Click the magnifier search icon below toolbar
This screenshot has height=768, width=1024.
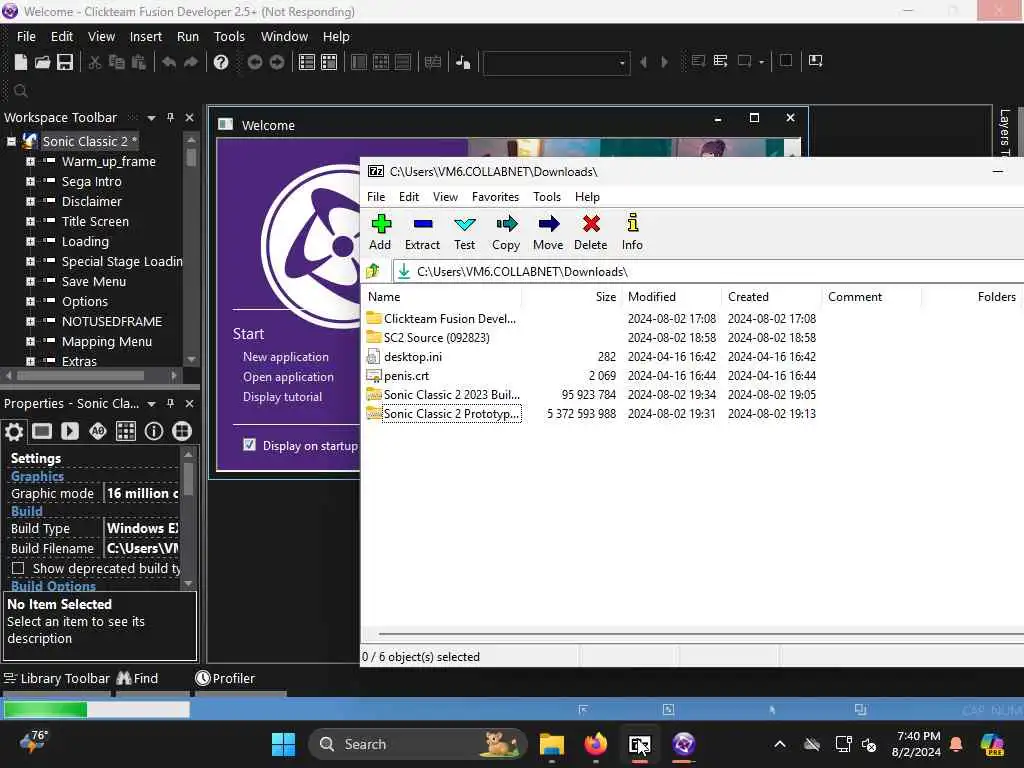click(20, 91)
